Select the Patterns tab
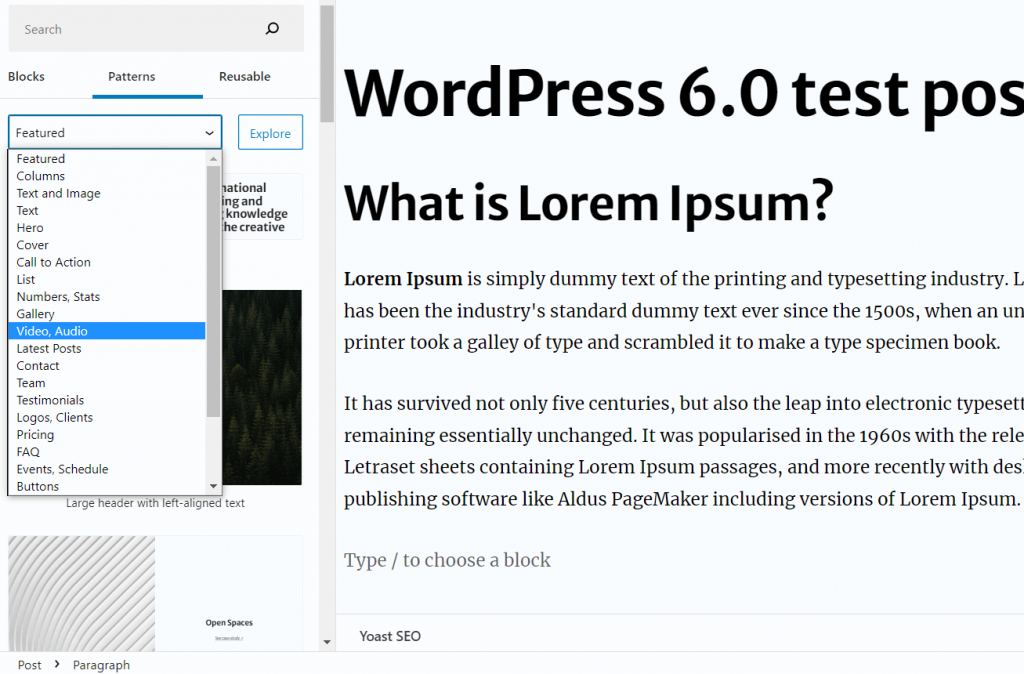Screen dimensions: 1024x674 (x=132, y=77)
